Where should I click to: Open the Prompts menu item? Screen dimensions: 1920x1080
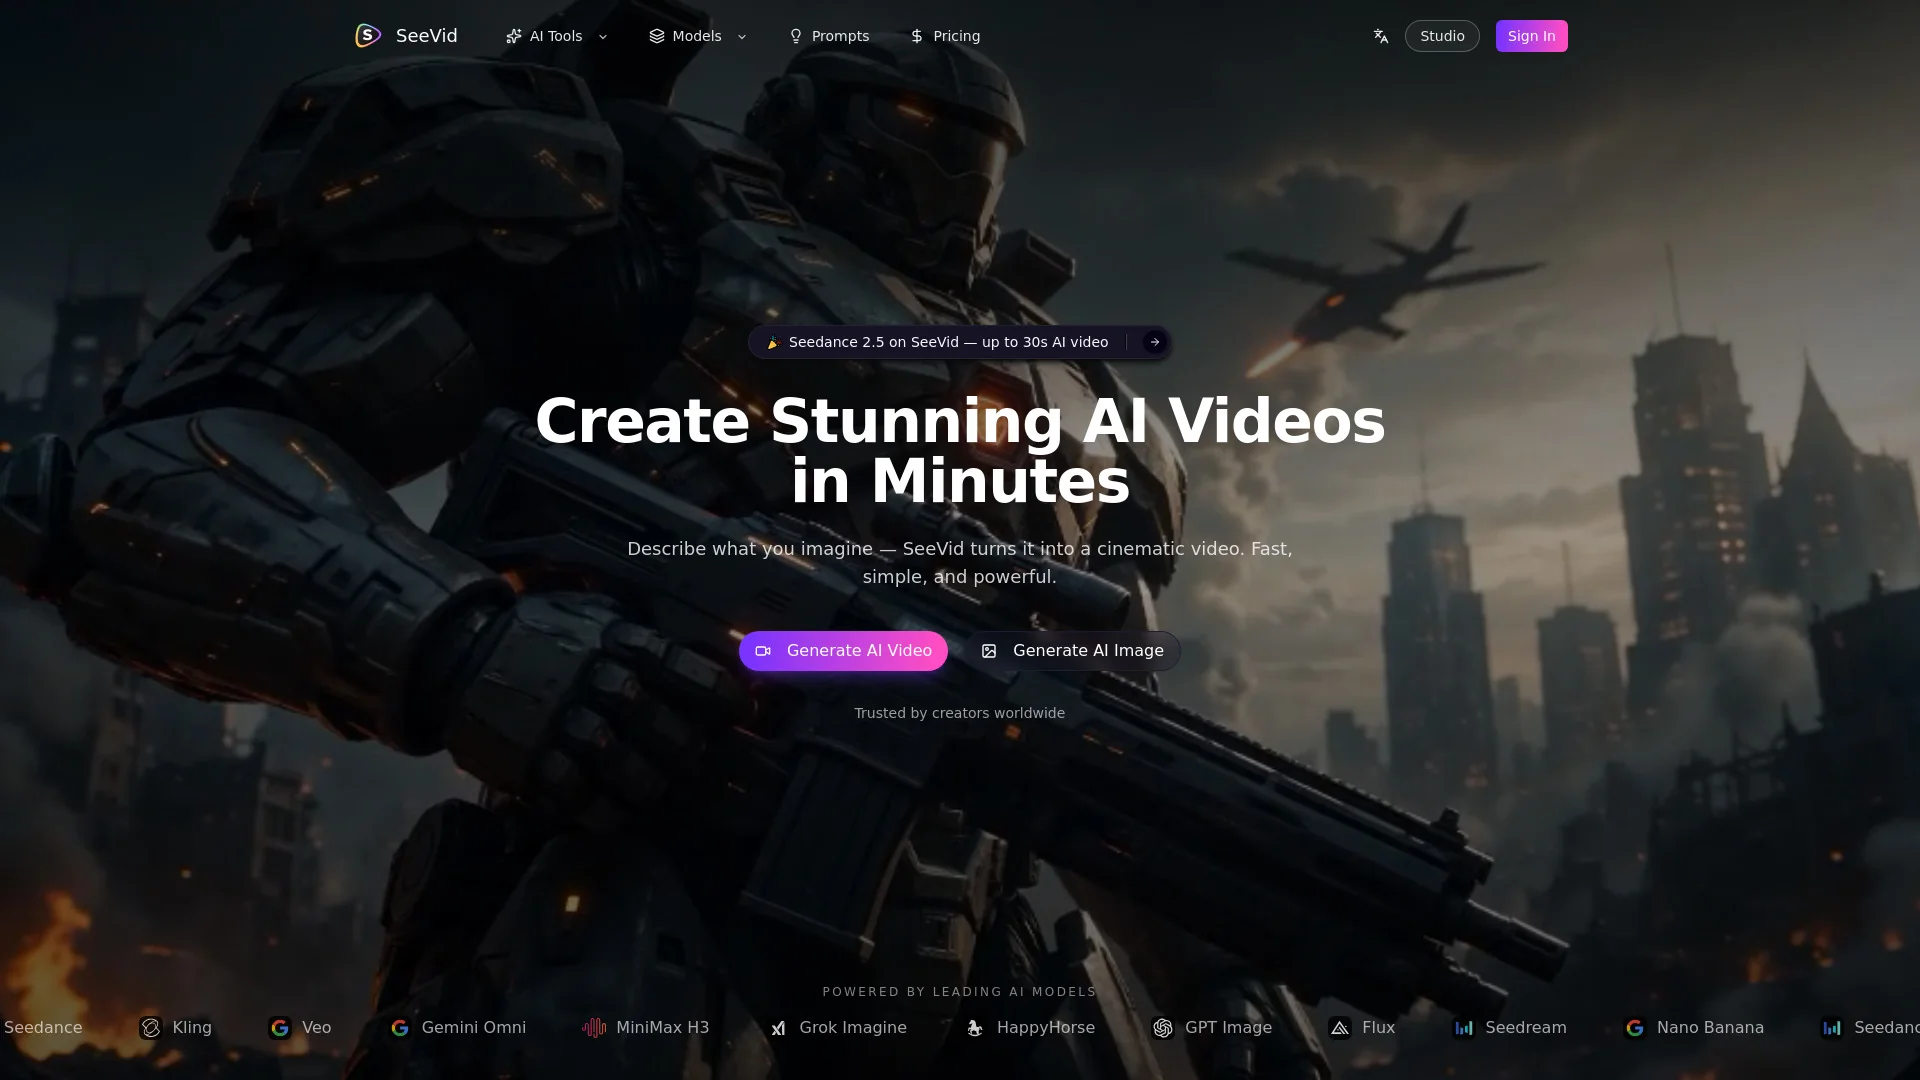[x=829, y=36]
